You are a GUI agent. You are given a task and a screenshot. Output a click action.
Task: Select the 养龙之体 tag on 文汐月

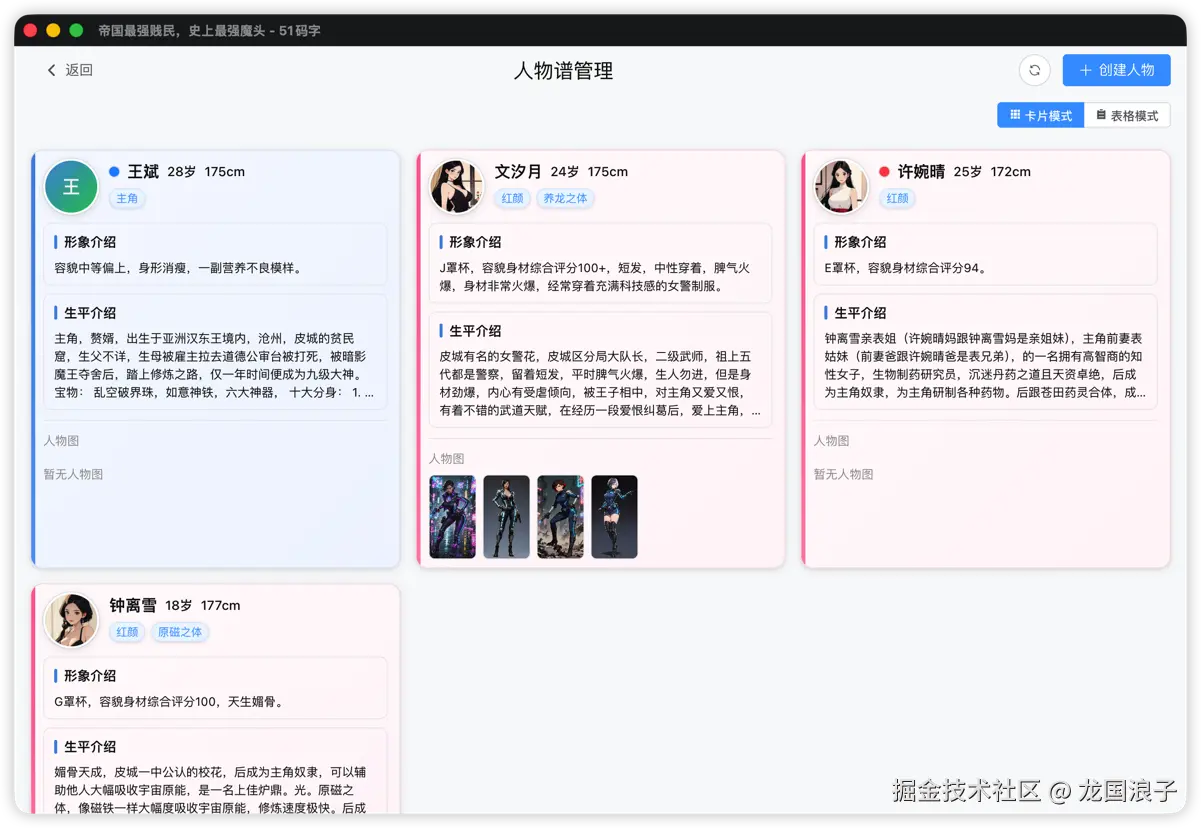(x=566, y=198)
